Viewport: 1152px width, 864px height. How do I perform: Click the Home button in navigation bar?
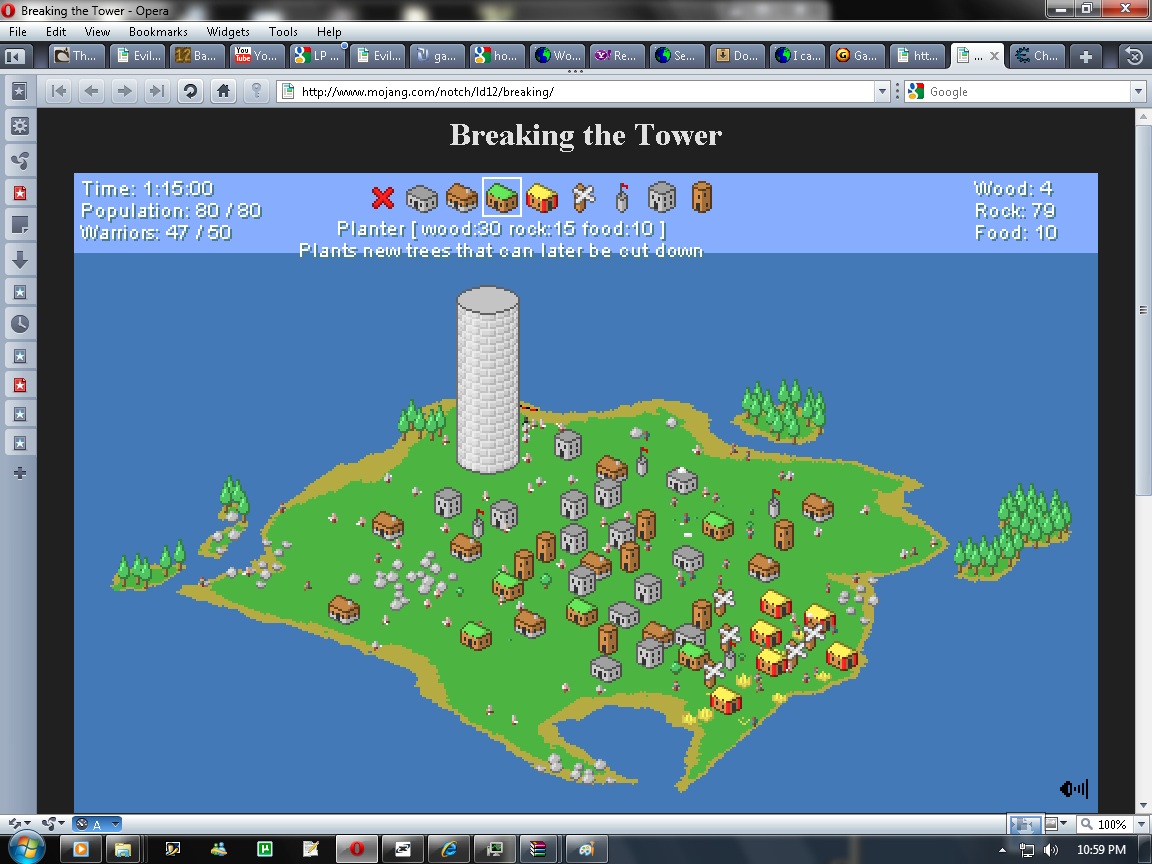coord(224,92)
